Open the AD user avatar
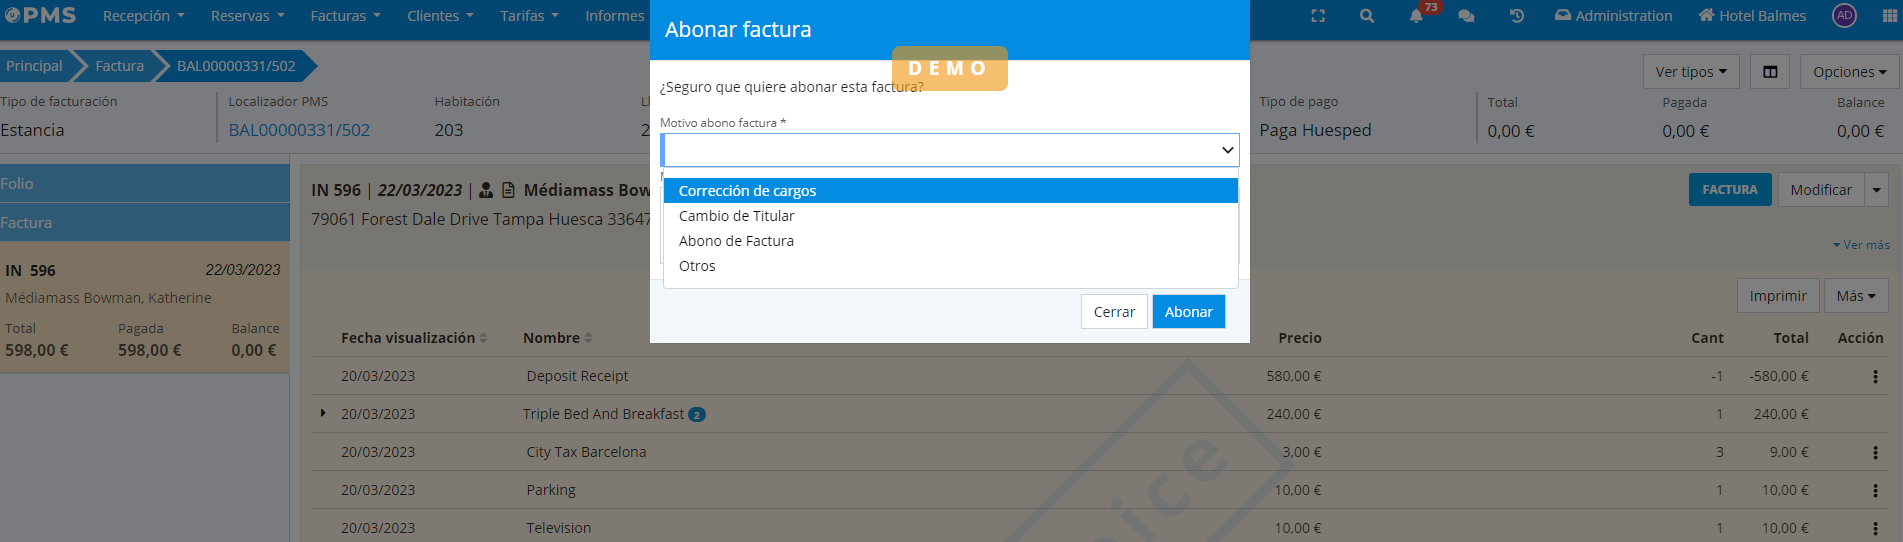The image size is (1903, 542). click(x=1844, y=15)
